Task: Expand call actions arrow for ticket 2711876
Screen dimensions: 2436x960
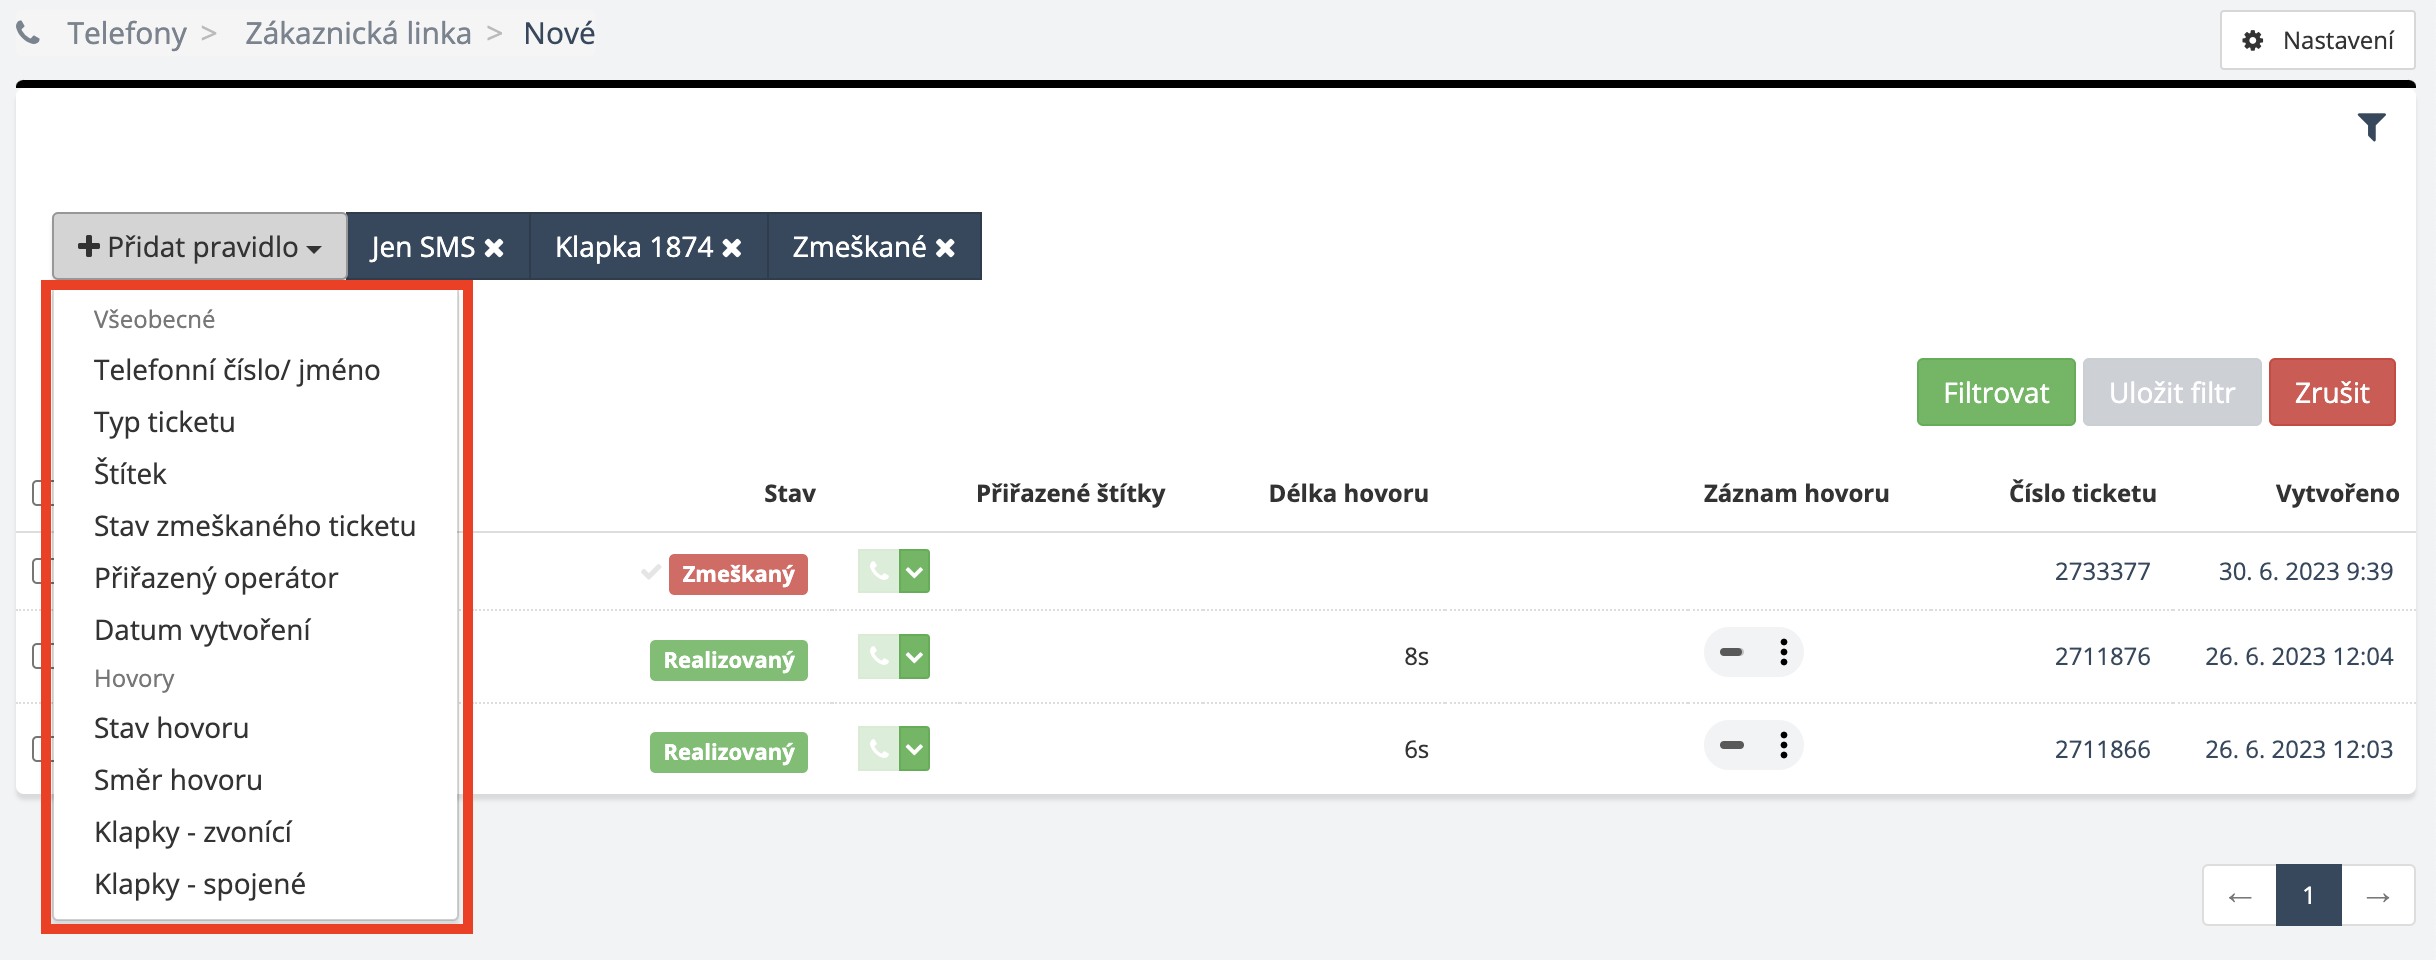Action: [x=914, y=656]
